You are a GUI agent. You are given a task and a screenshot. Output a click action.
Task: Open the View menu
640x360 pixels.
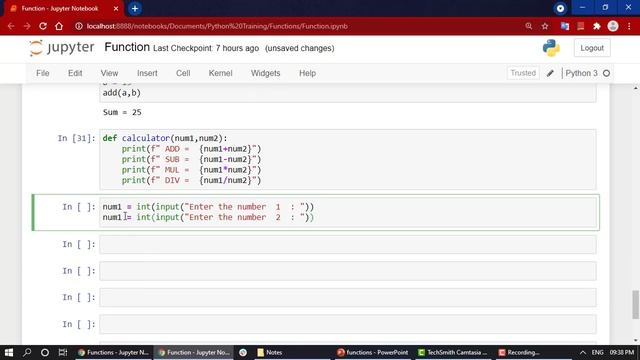coord(109,73)
